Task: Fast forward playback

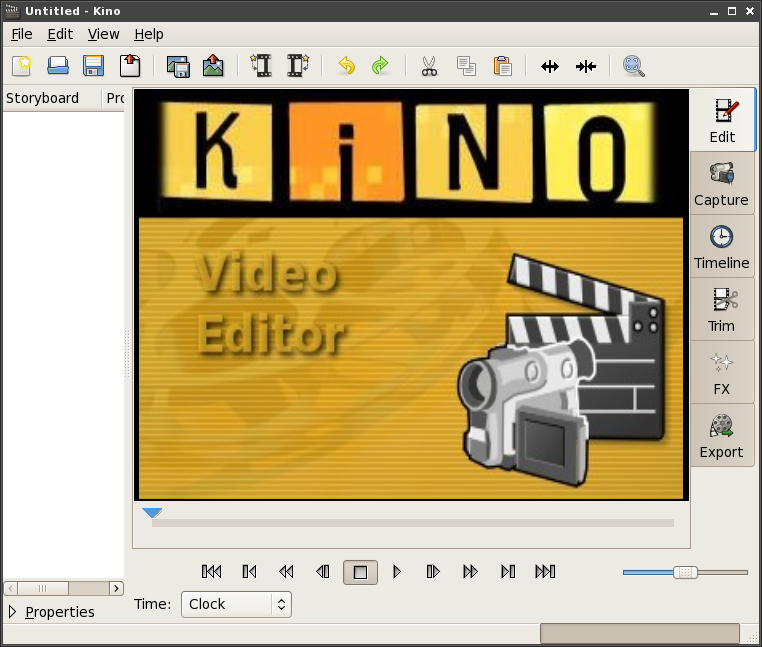Action: (x=470, y=572)
